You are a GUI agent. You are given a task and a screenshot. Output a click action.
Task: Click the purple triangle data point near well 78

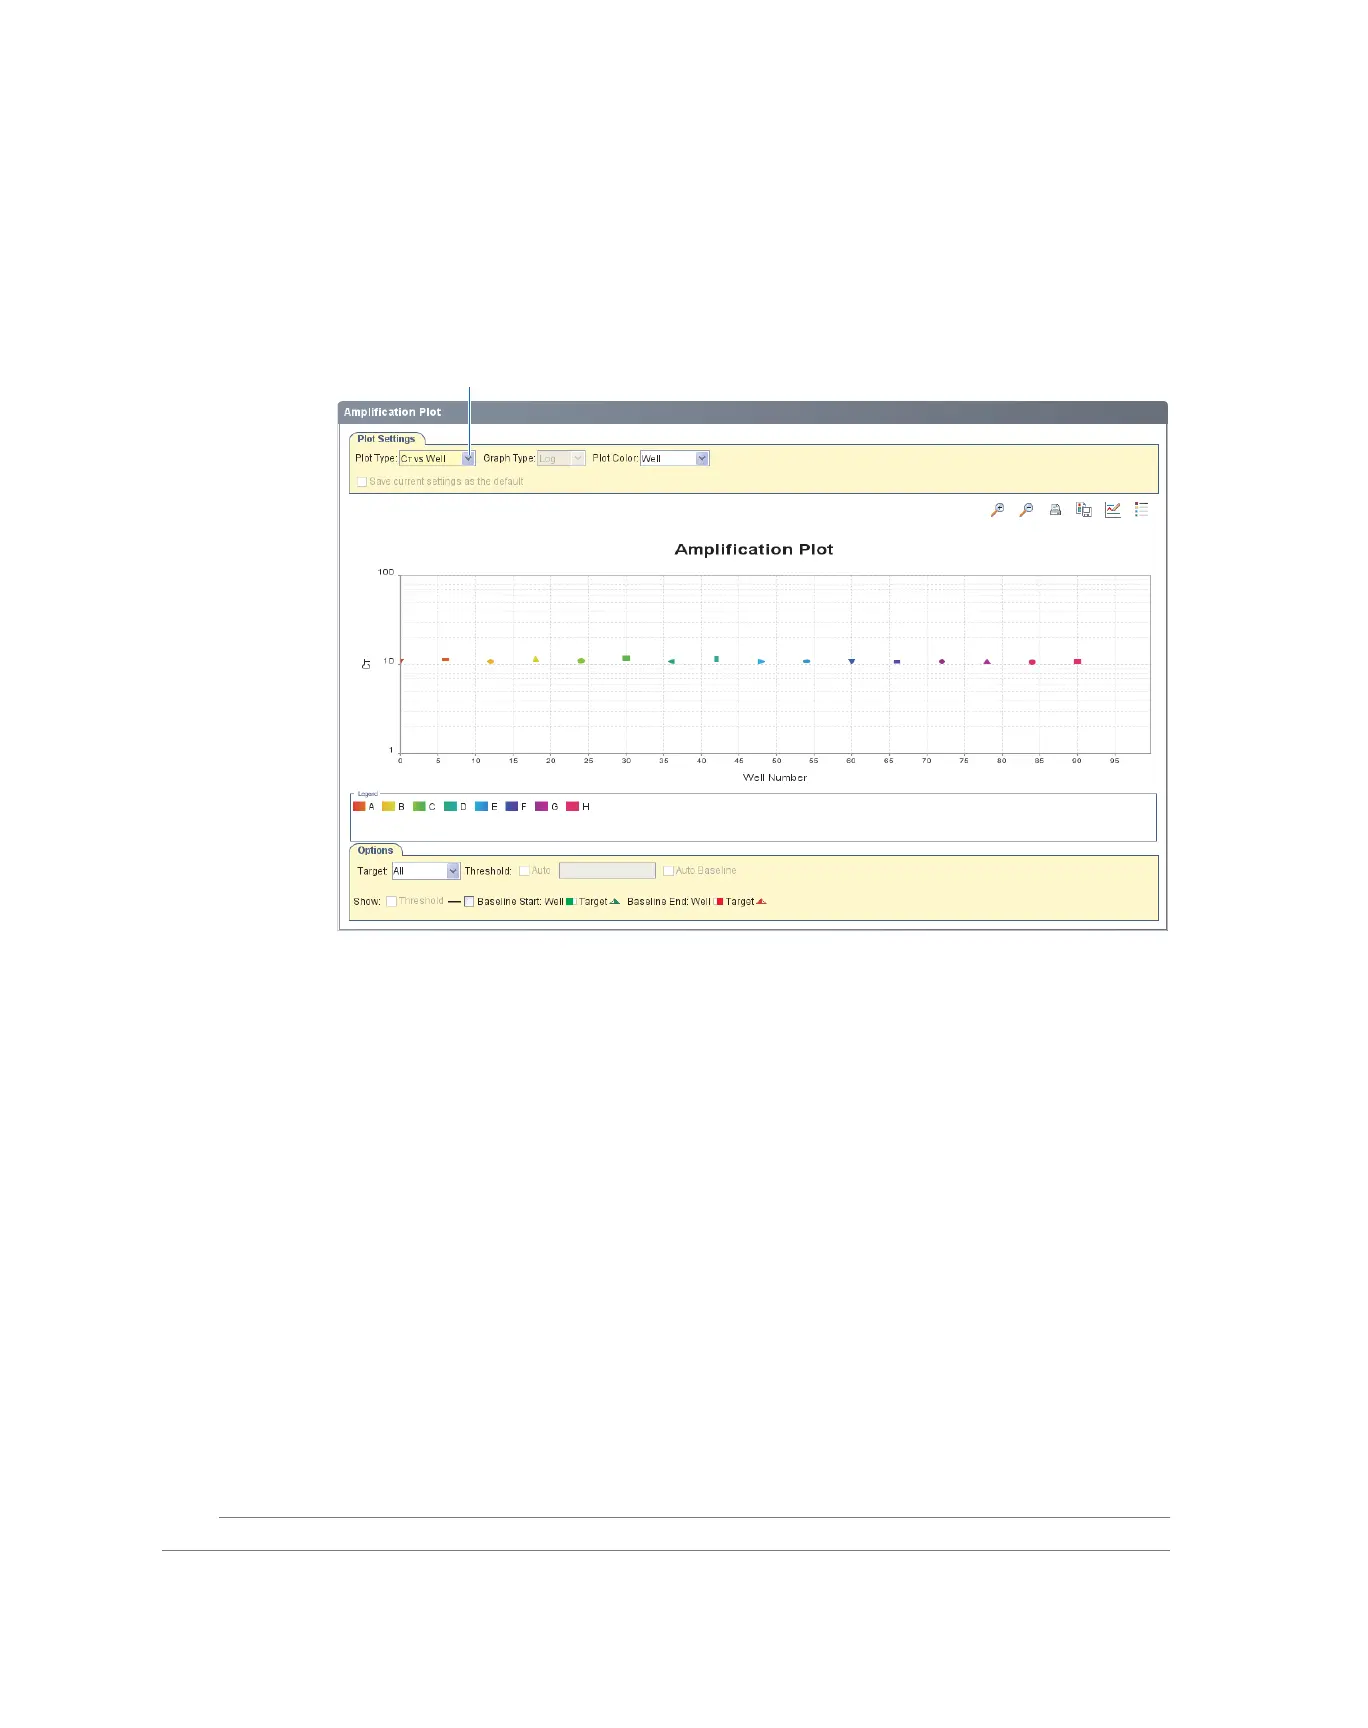pyautogui.click(x=987, y=662)
